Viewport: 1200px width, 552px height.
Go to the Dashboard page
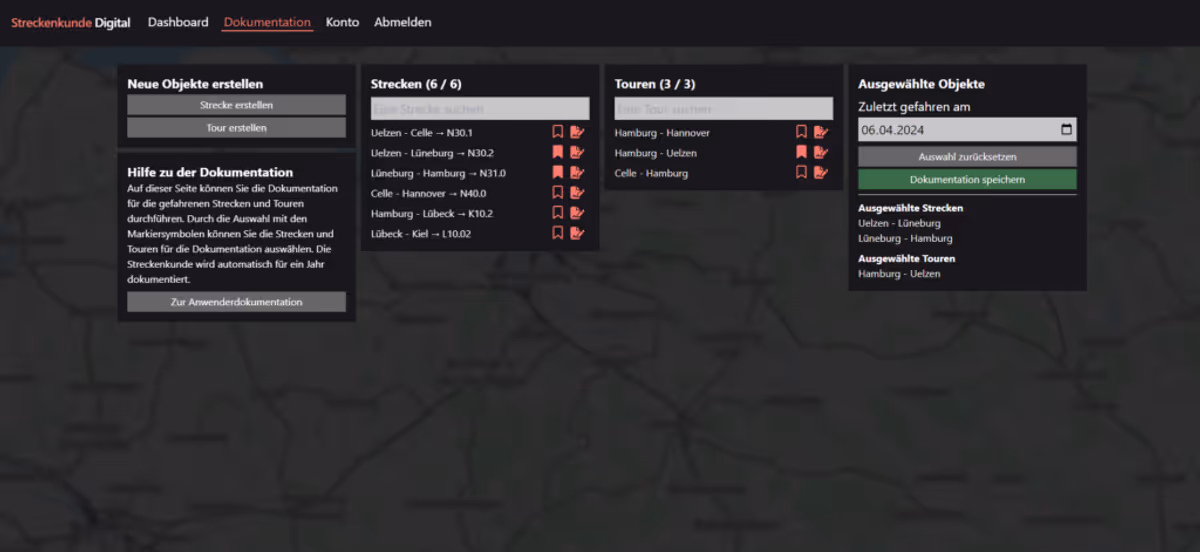coord(178,22)
